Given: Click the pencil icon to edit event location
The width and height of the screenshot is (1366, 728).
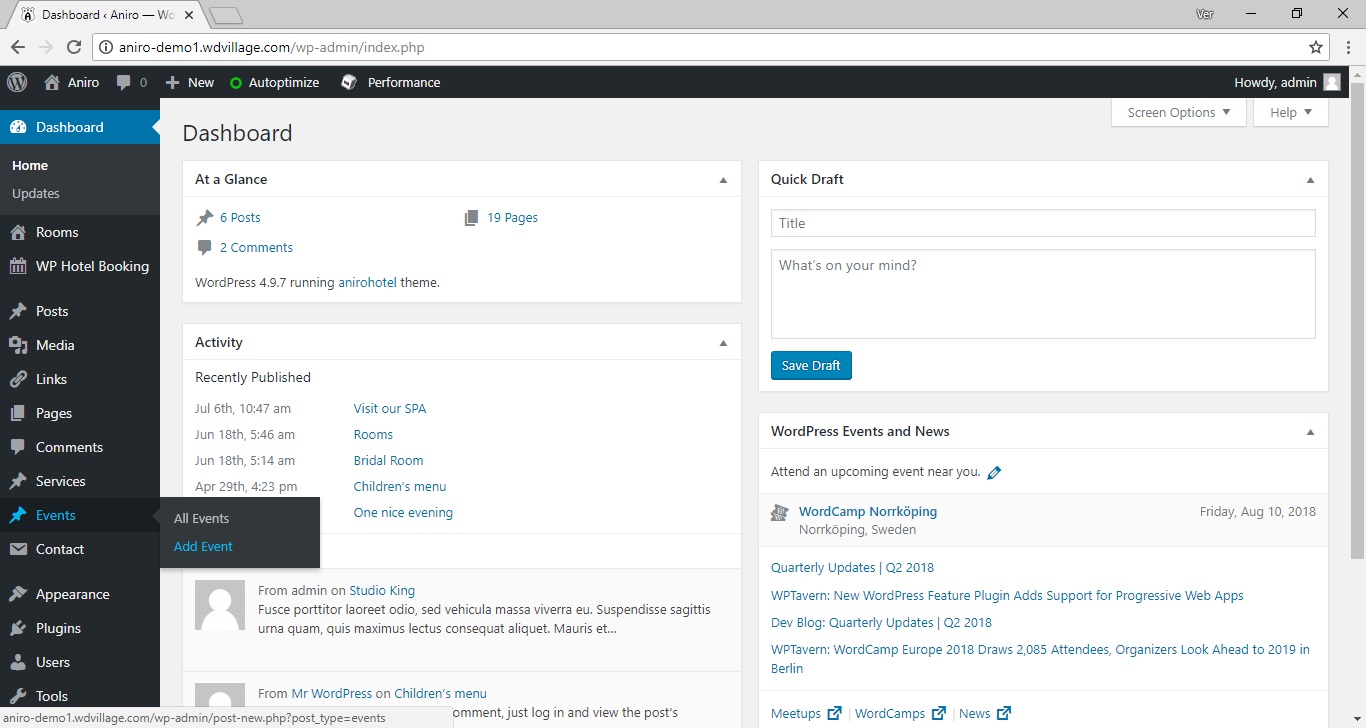Looking at the screenshot, I should 994,473.
